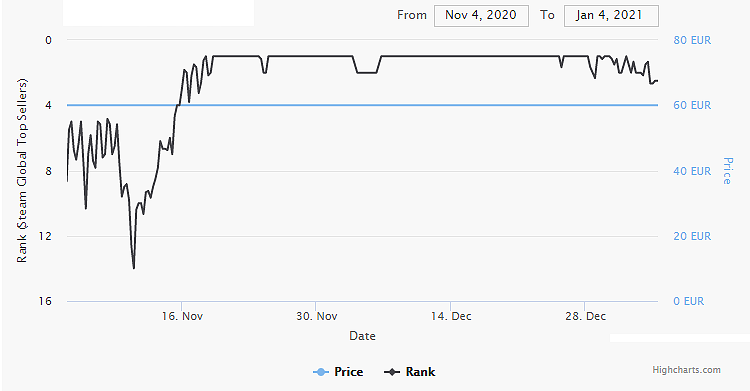Click the blue Price legend marker icon
The height and width of the screenshot is (391, 750).
(x=321, y=372)
